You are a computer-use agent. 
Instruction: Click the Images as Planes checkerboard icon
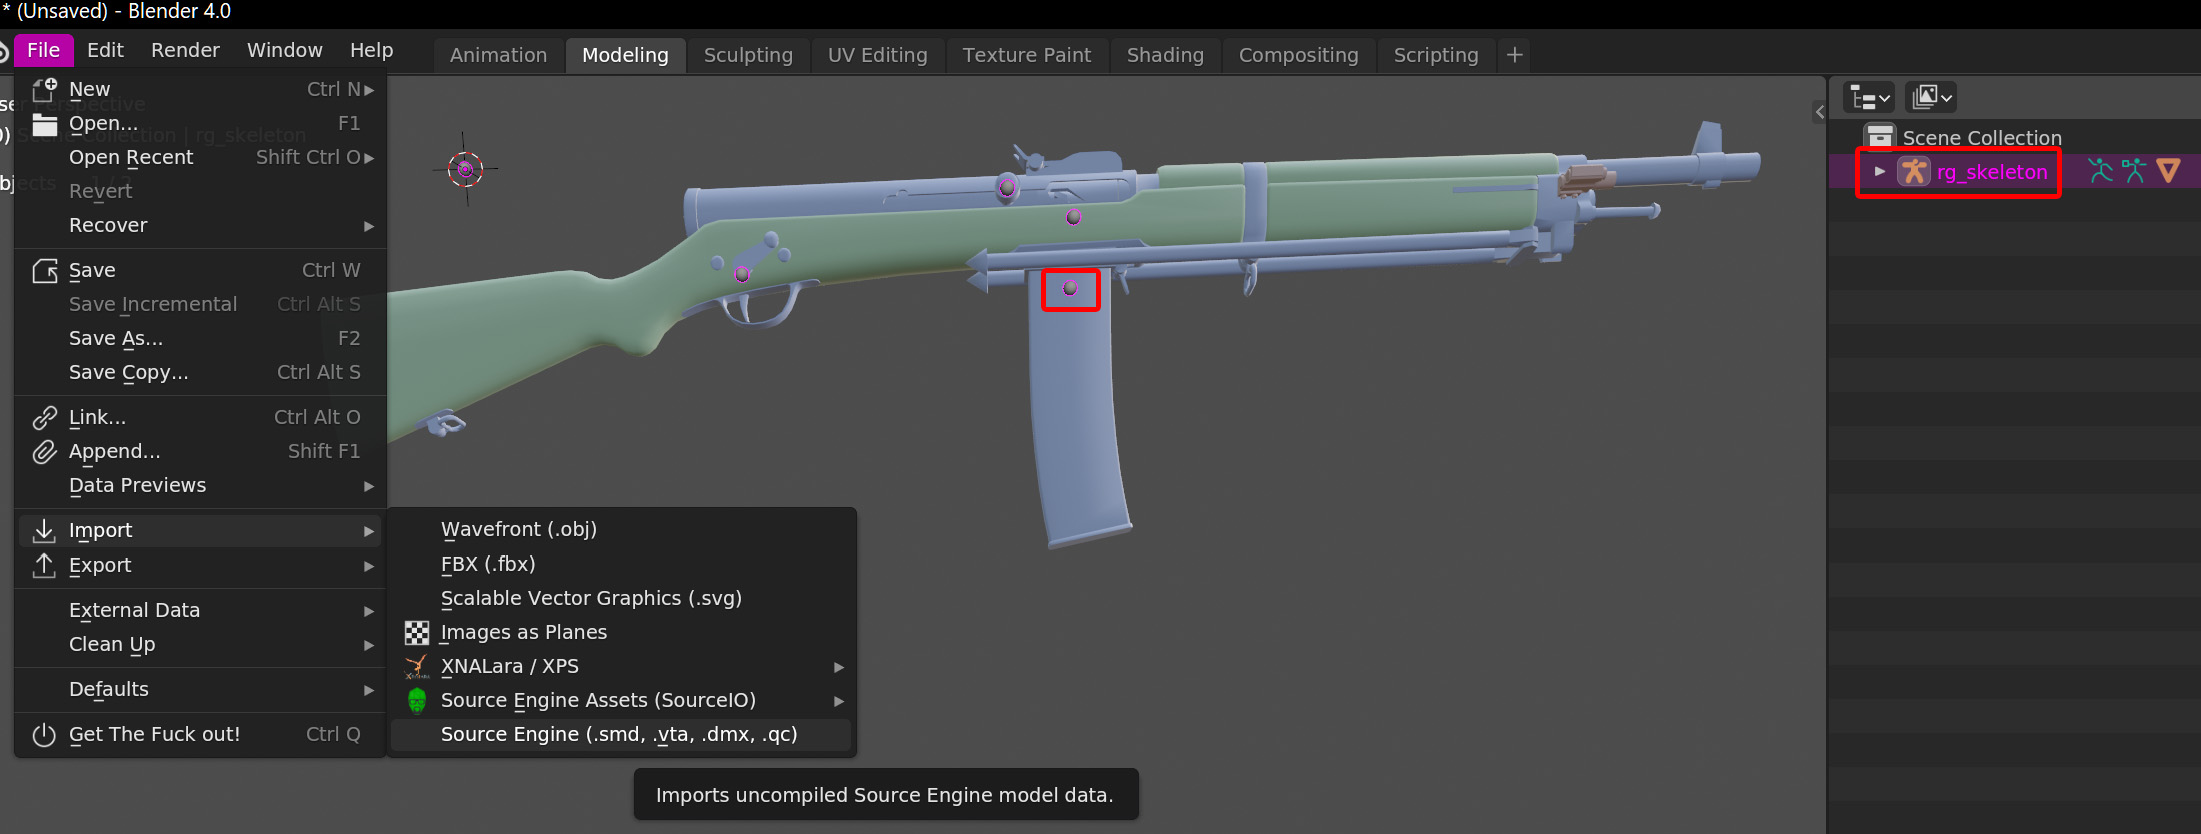pos(417,633)
